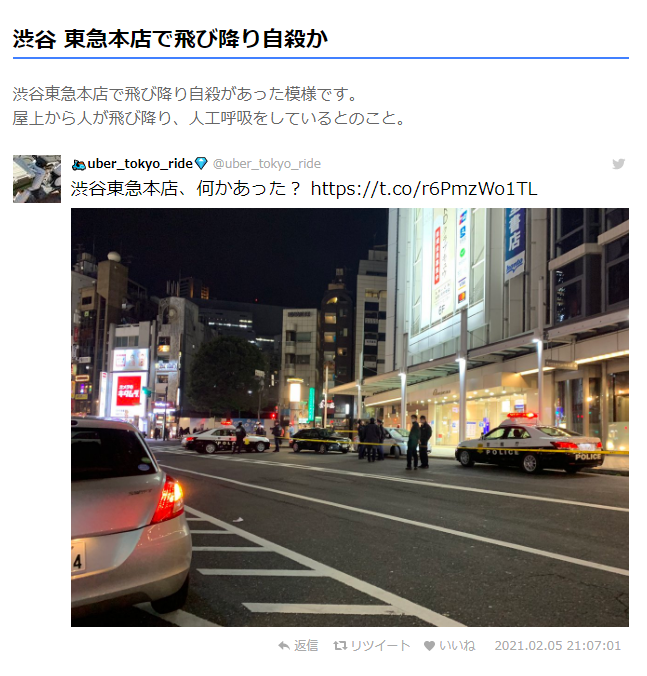Click the 返信 reply text
The height and width of the screenshot is (676, 647).
(x=306, y=645)
